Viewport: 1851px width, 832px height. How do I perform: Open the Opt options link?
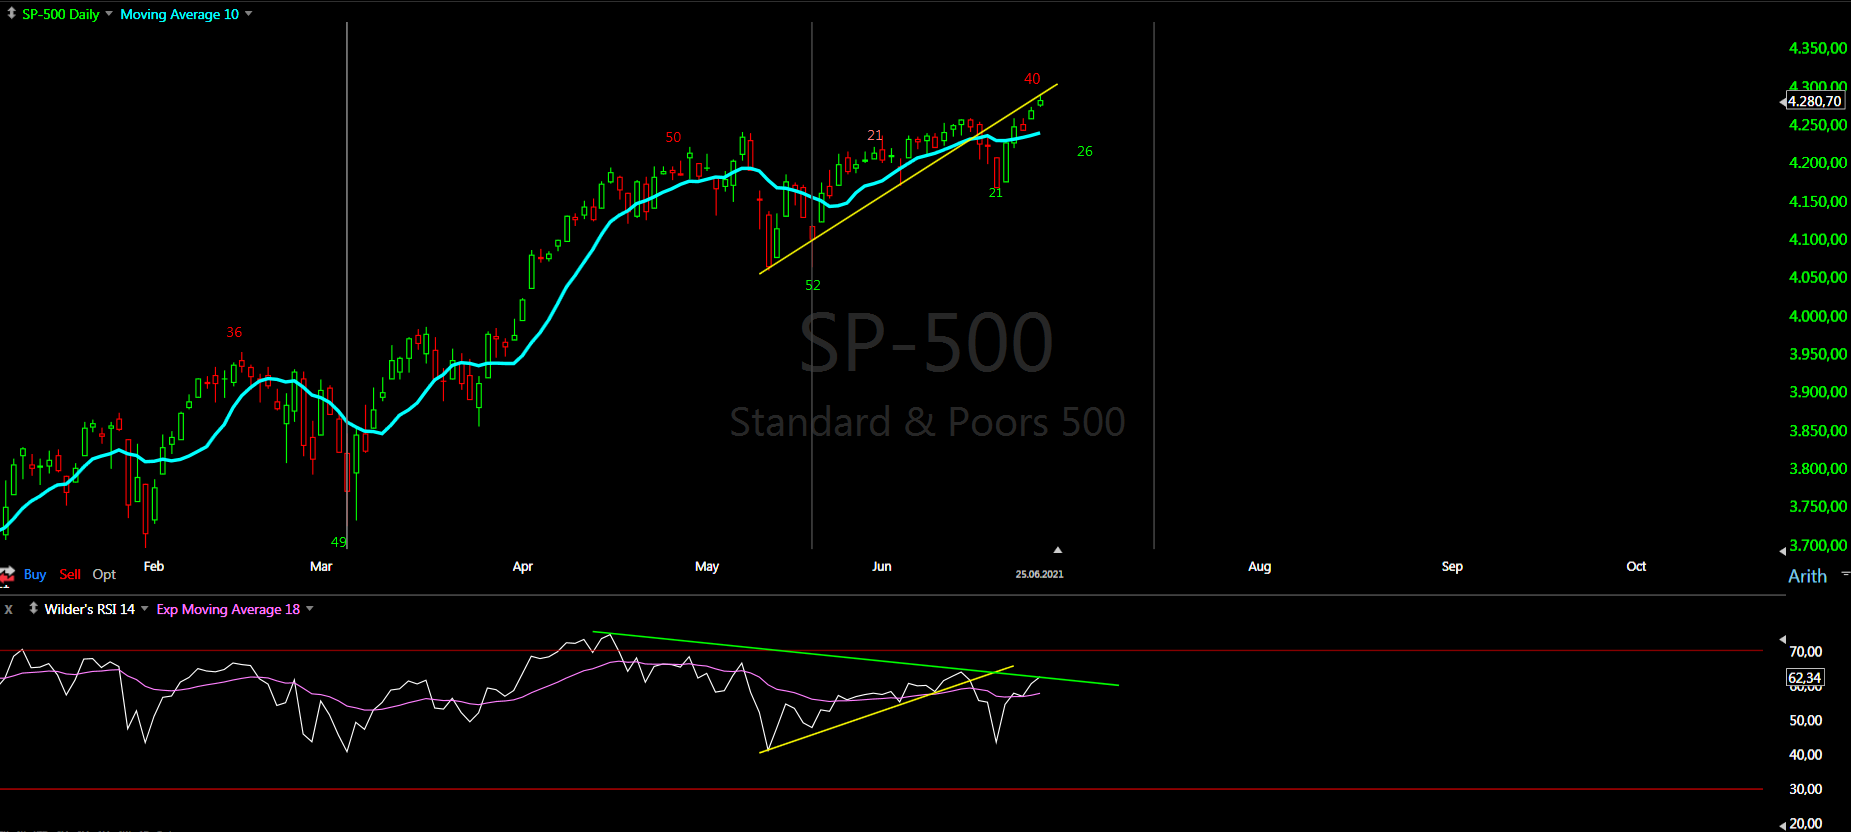tap(104, 574)
